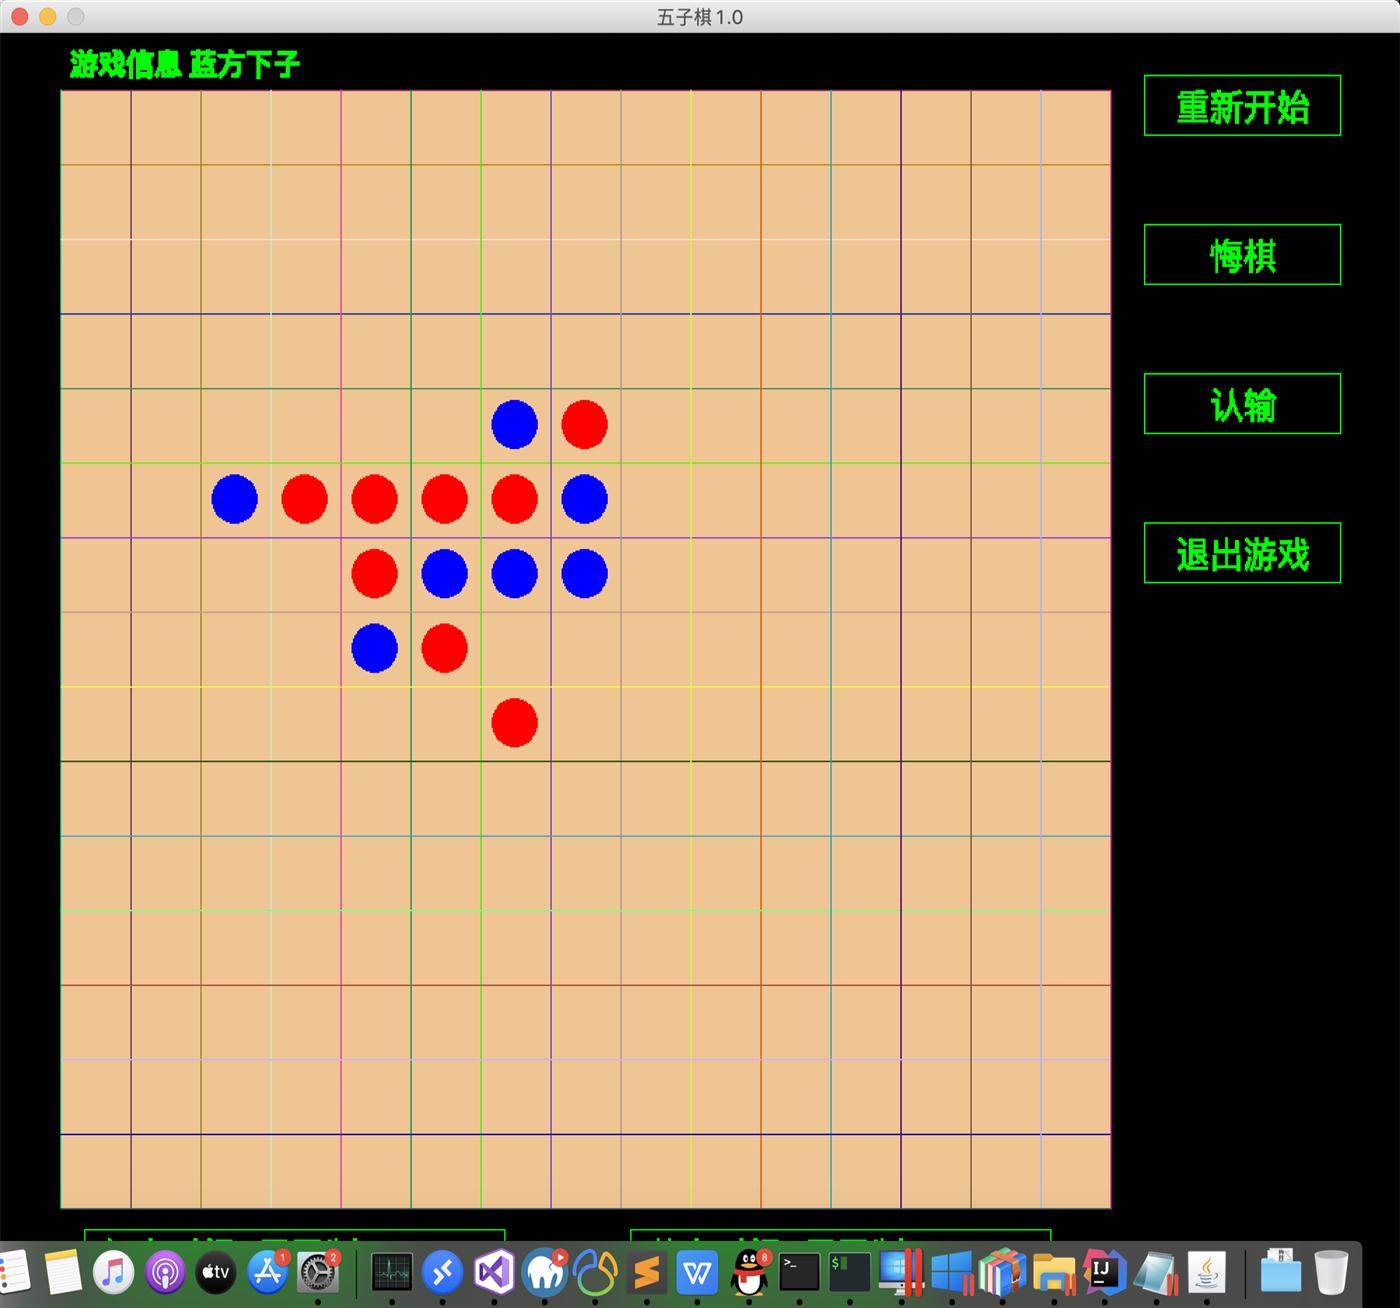Click the lowest red piece on the board
This screenshot has height=1308, width=1400.
pos(514,723)
